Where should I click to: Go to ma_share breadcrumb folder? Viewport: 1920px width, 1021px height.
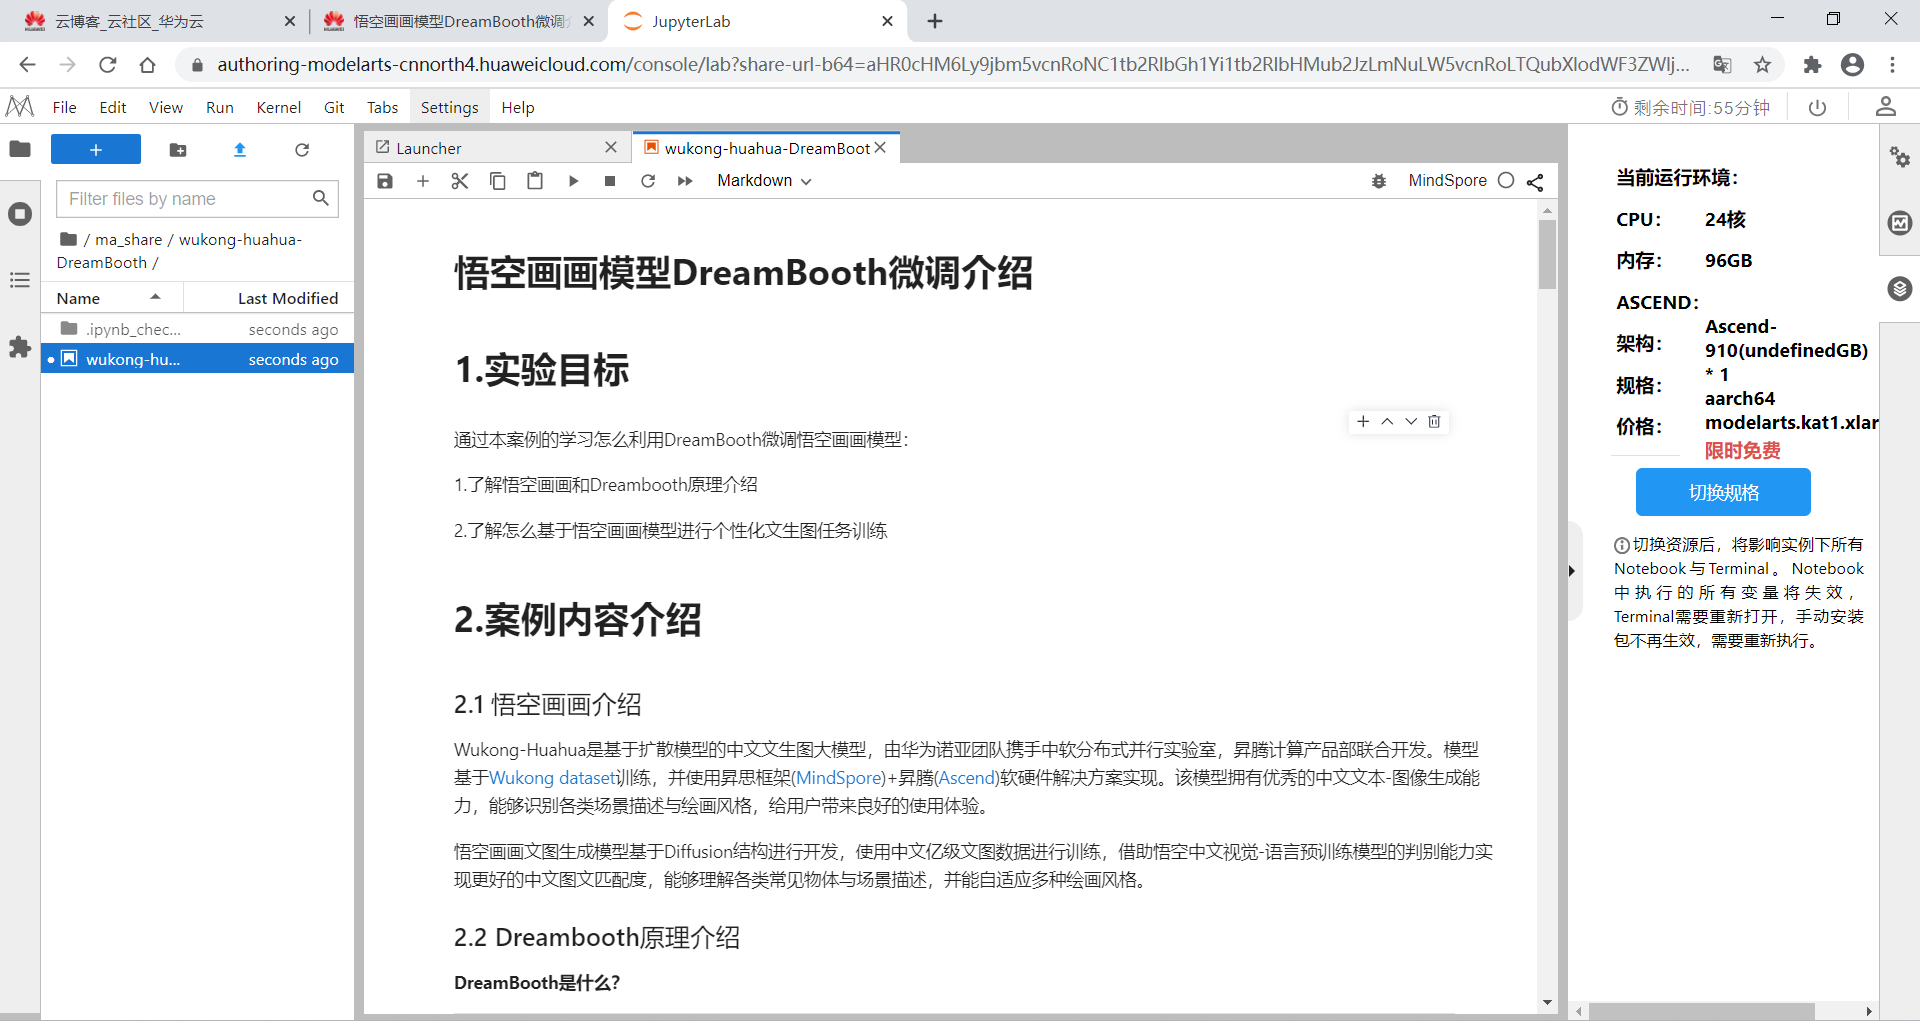click(128, 240)
